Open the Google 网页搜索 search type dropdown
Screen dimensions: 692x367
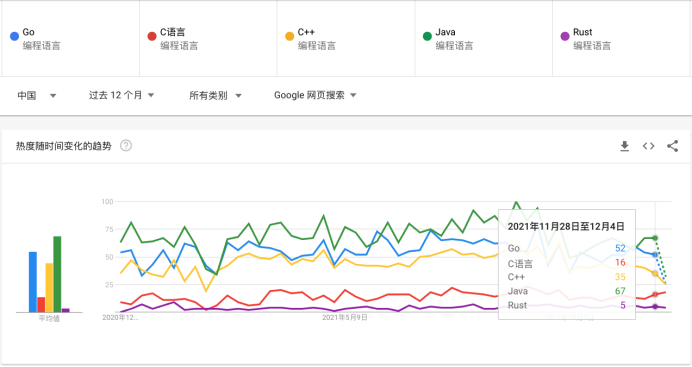(315, 95)
